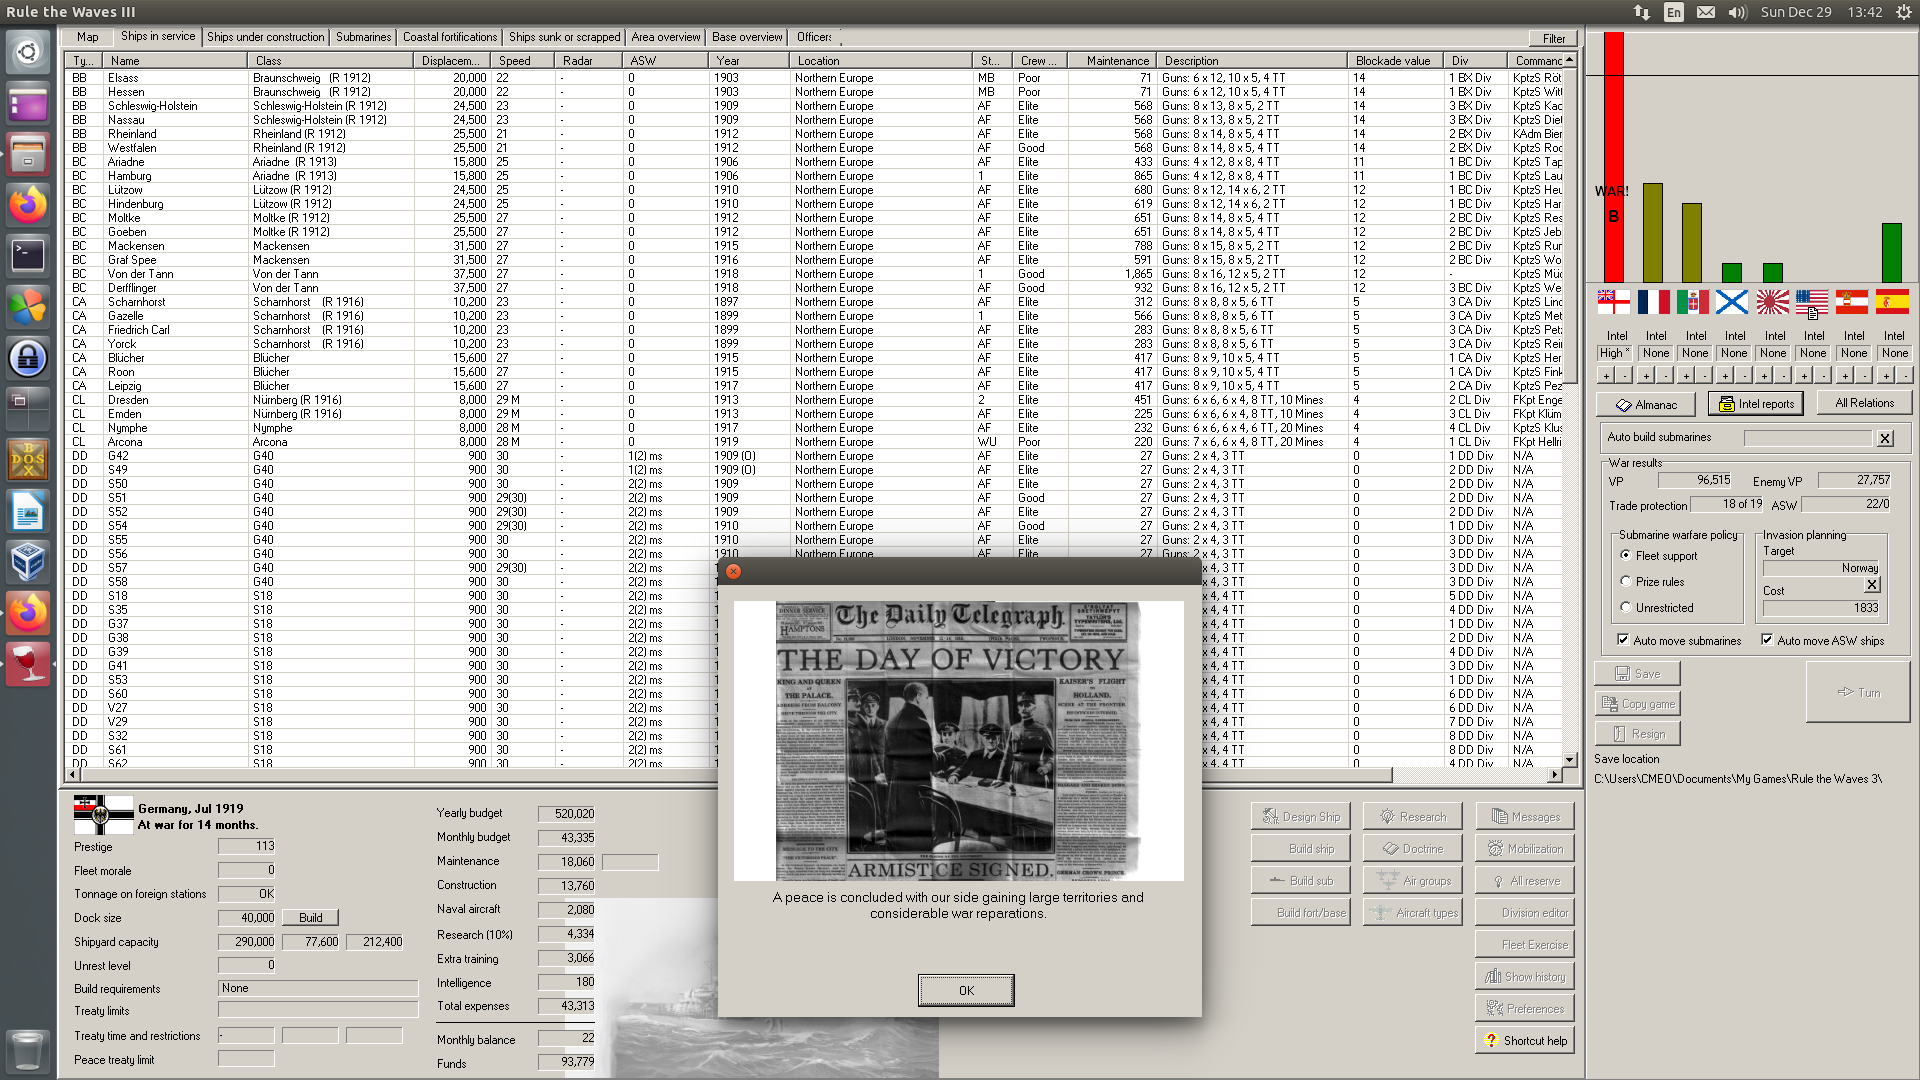Screen dimensions: 1920x1080
Task: Decrease intel level on Spain
Action: (1904, 376)
